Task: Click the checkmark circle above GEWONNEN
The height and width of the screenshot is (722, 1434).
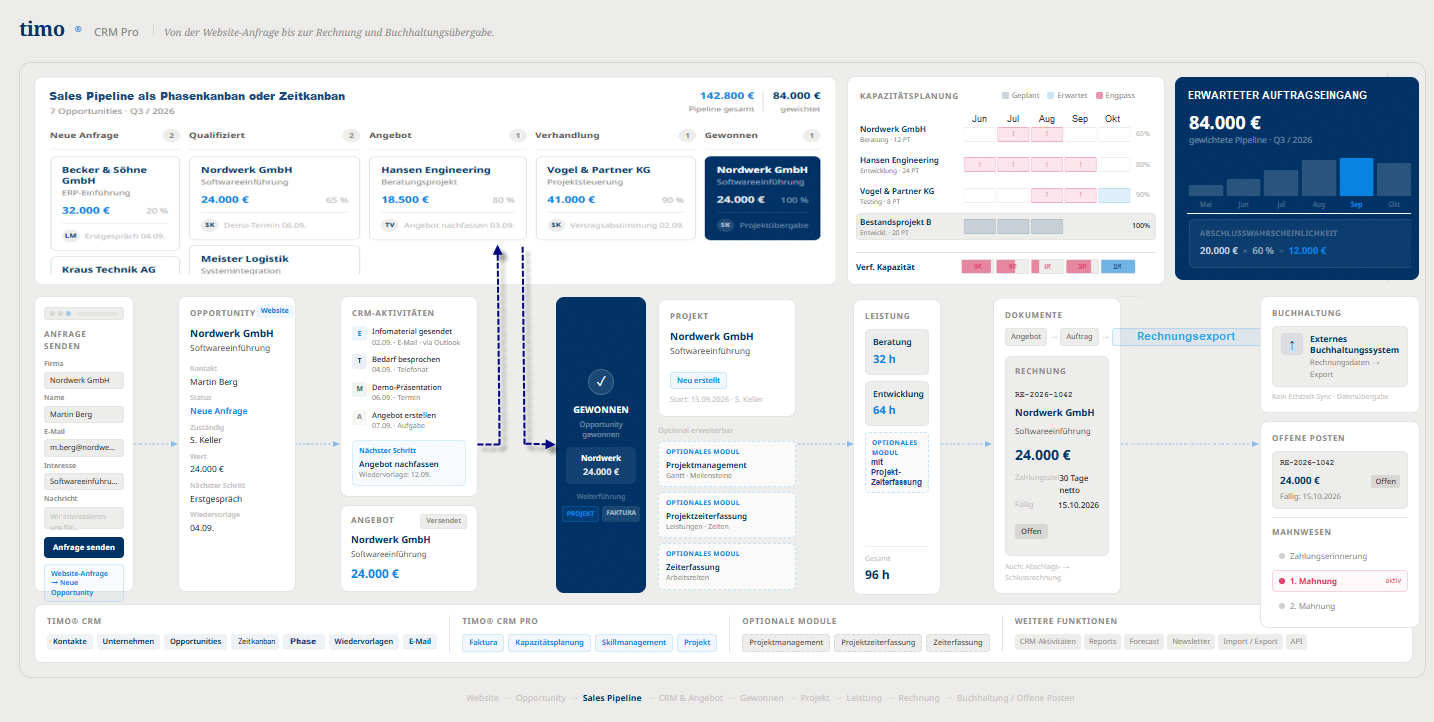Action: 601,381
